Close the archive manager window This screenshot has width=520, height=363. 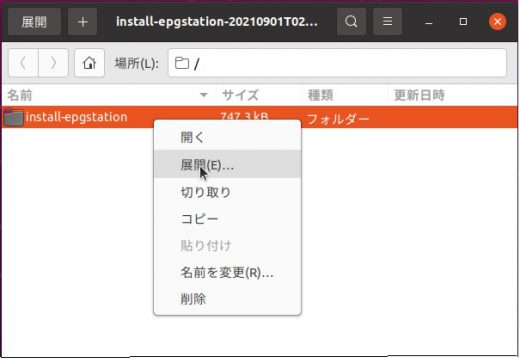coord(497,22)
